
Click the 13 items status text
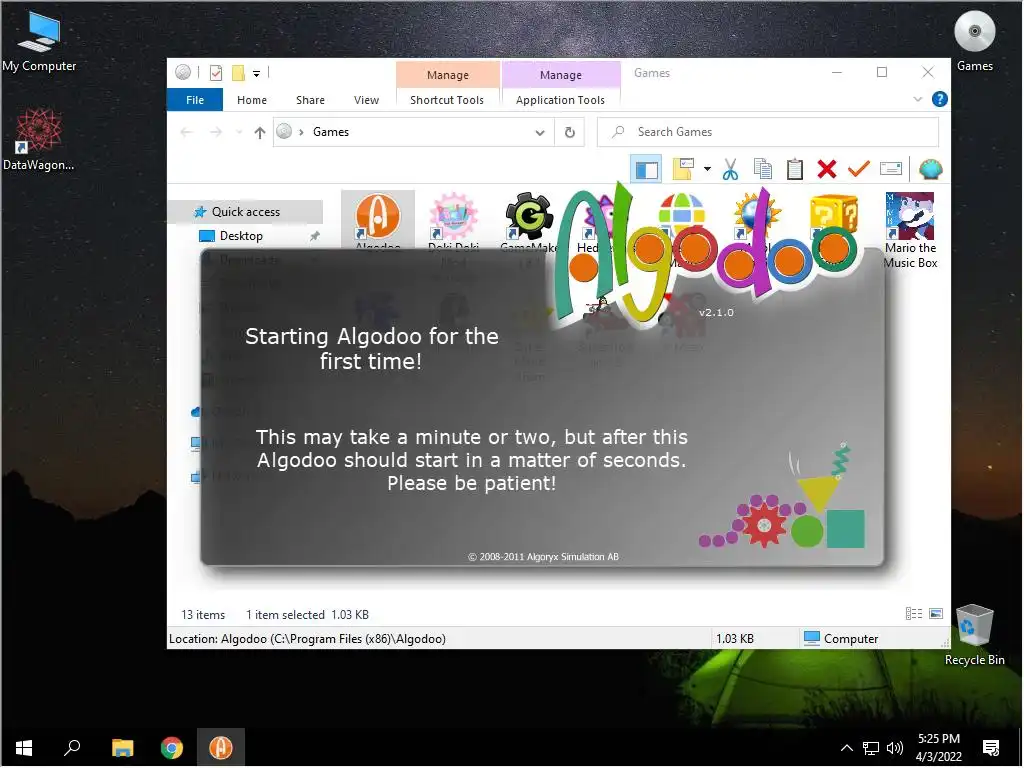click(203, 615)
